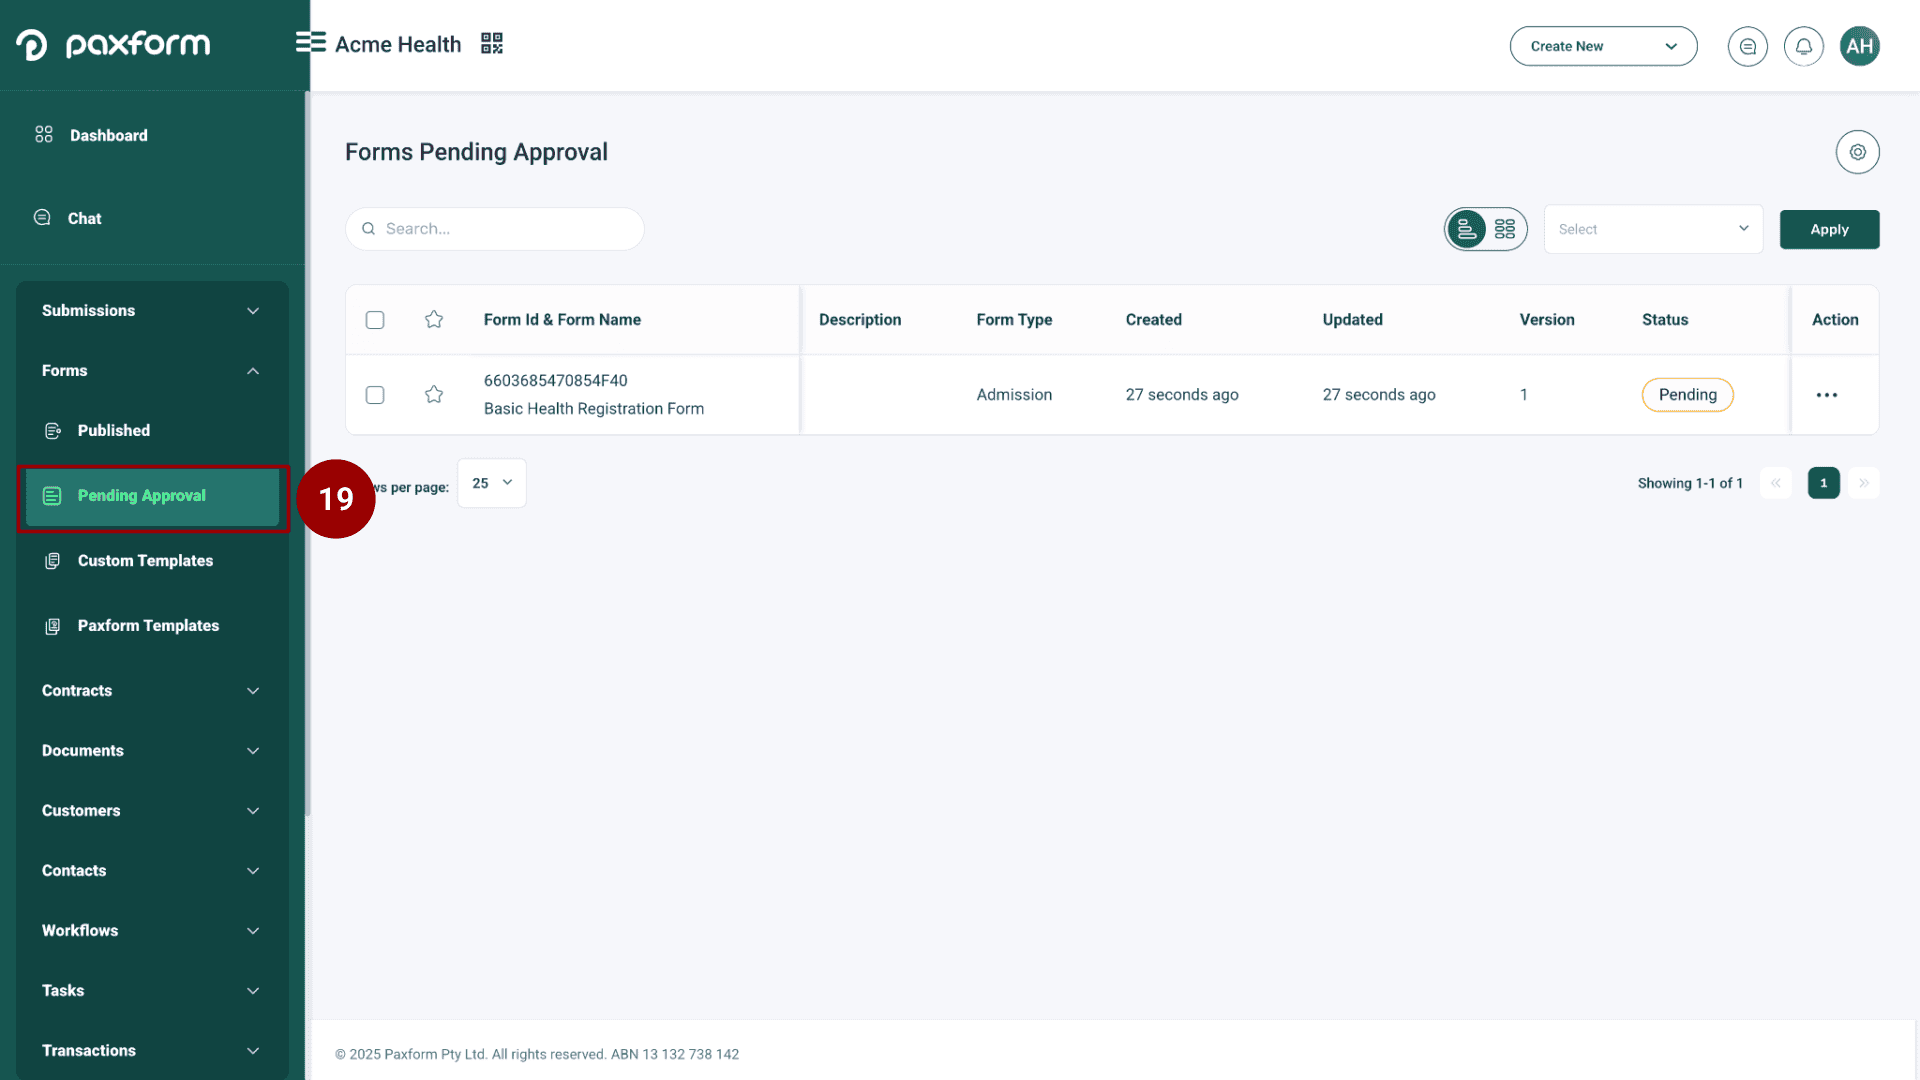The image size is (1920, 1080).
Task: Tick the Basic Health Registration Form checkbox
Action: (x=375, y=395)
